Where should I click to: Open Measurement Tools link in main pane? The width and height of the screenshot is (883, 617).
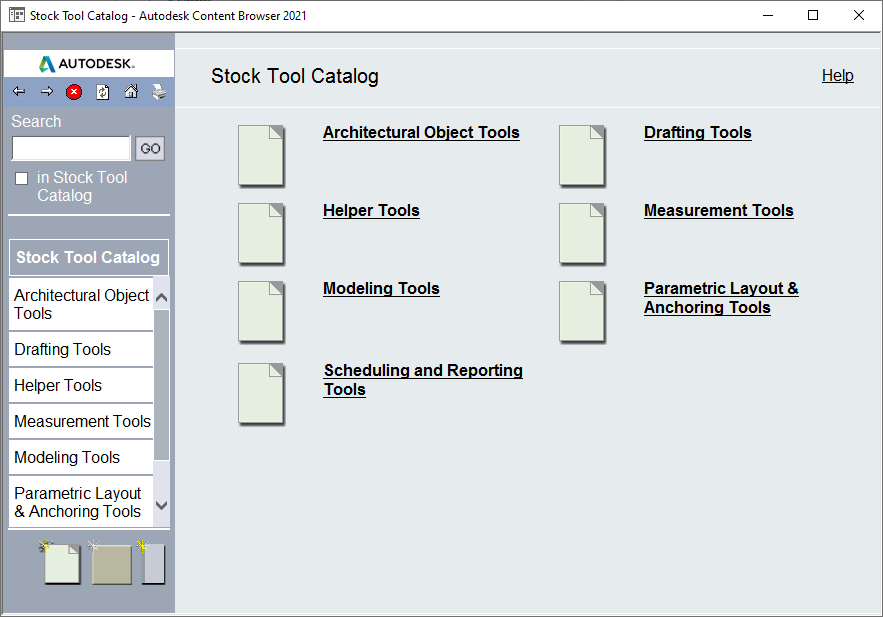(x=719, y=211)
